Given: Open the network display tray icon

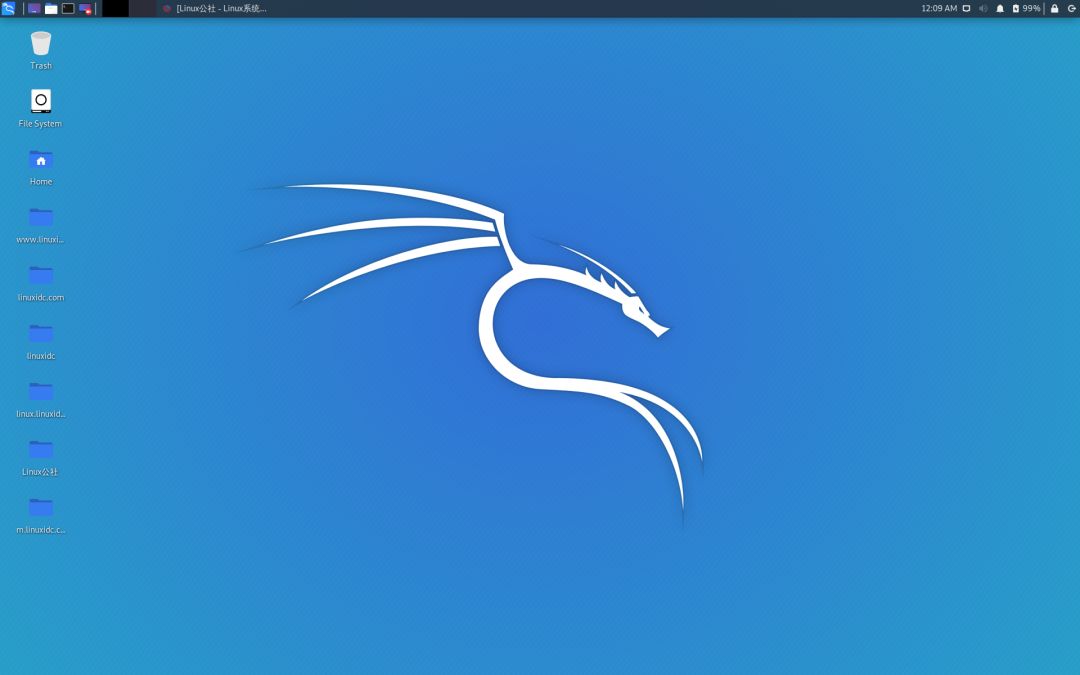Looking at the screenshot, I should (966, 8).
